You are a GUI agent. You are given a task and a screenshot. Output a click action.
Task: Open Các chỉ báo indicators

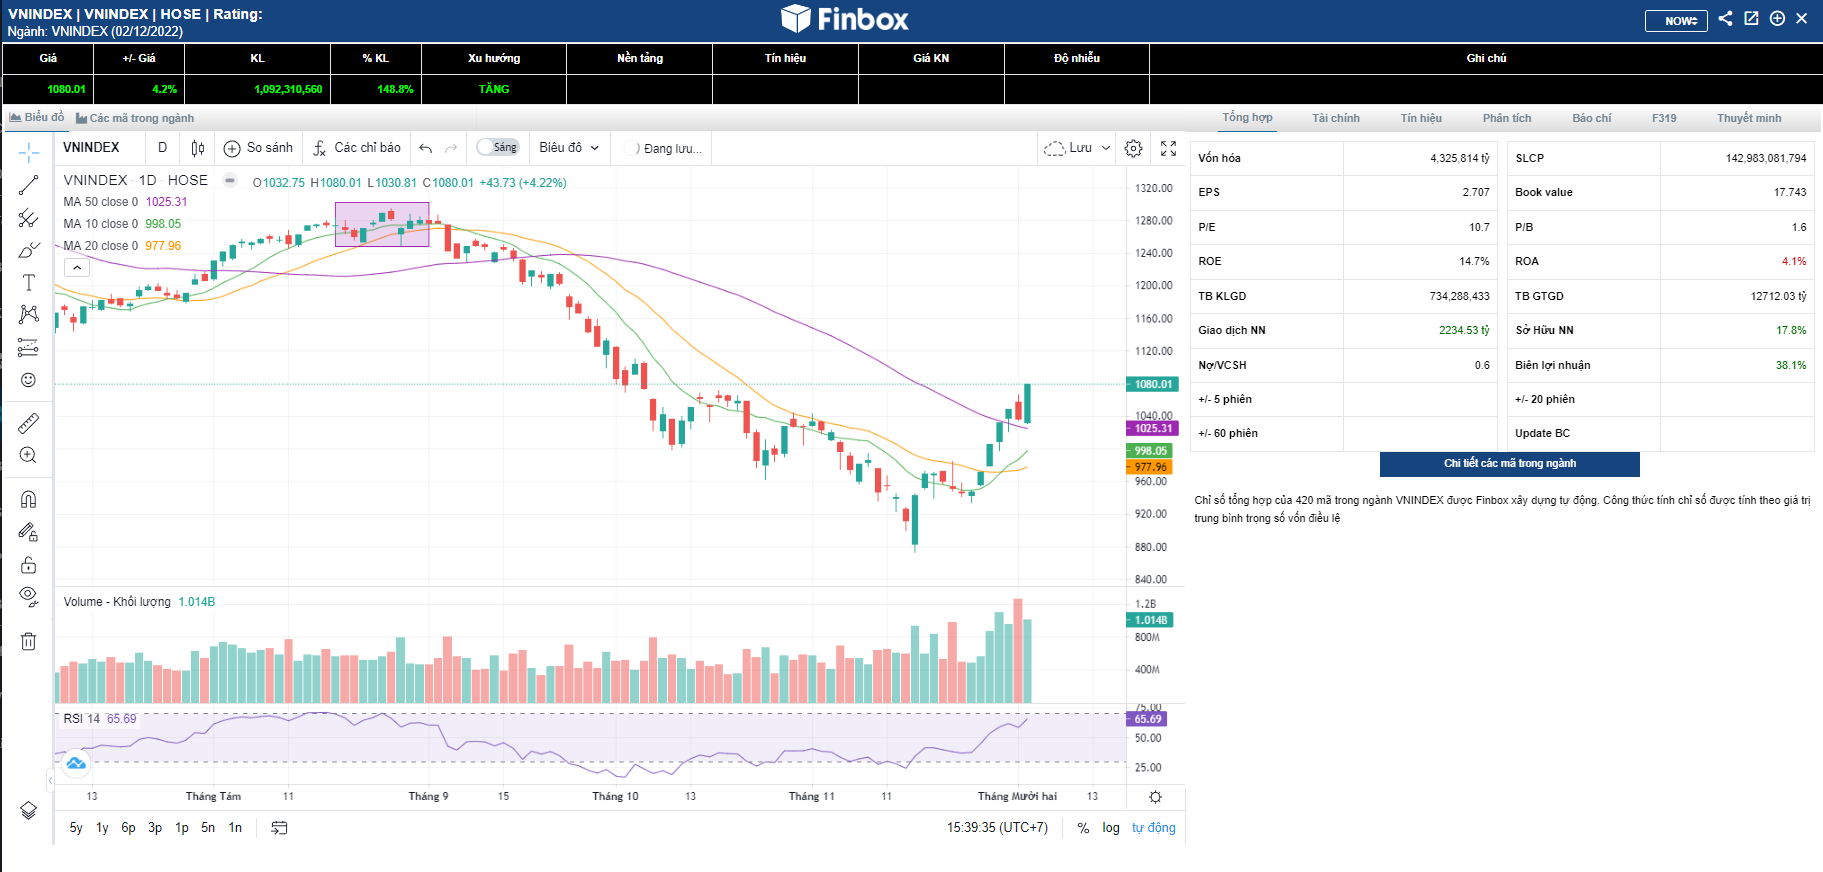click(357, 148)
